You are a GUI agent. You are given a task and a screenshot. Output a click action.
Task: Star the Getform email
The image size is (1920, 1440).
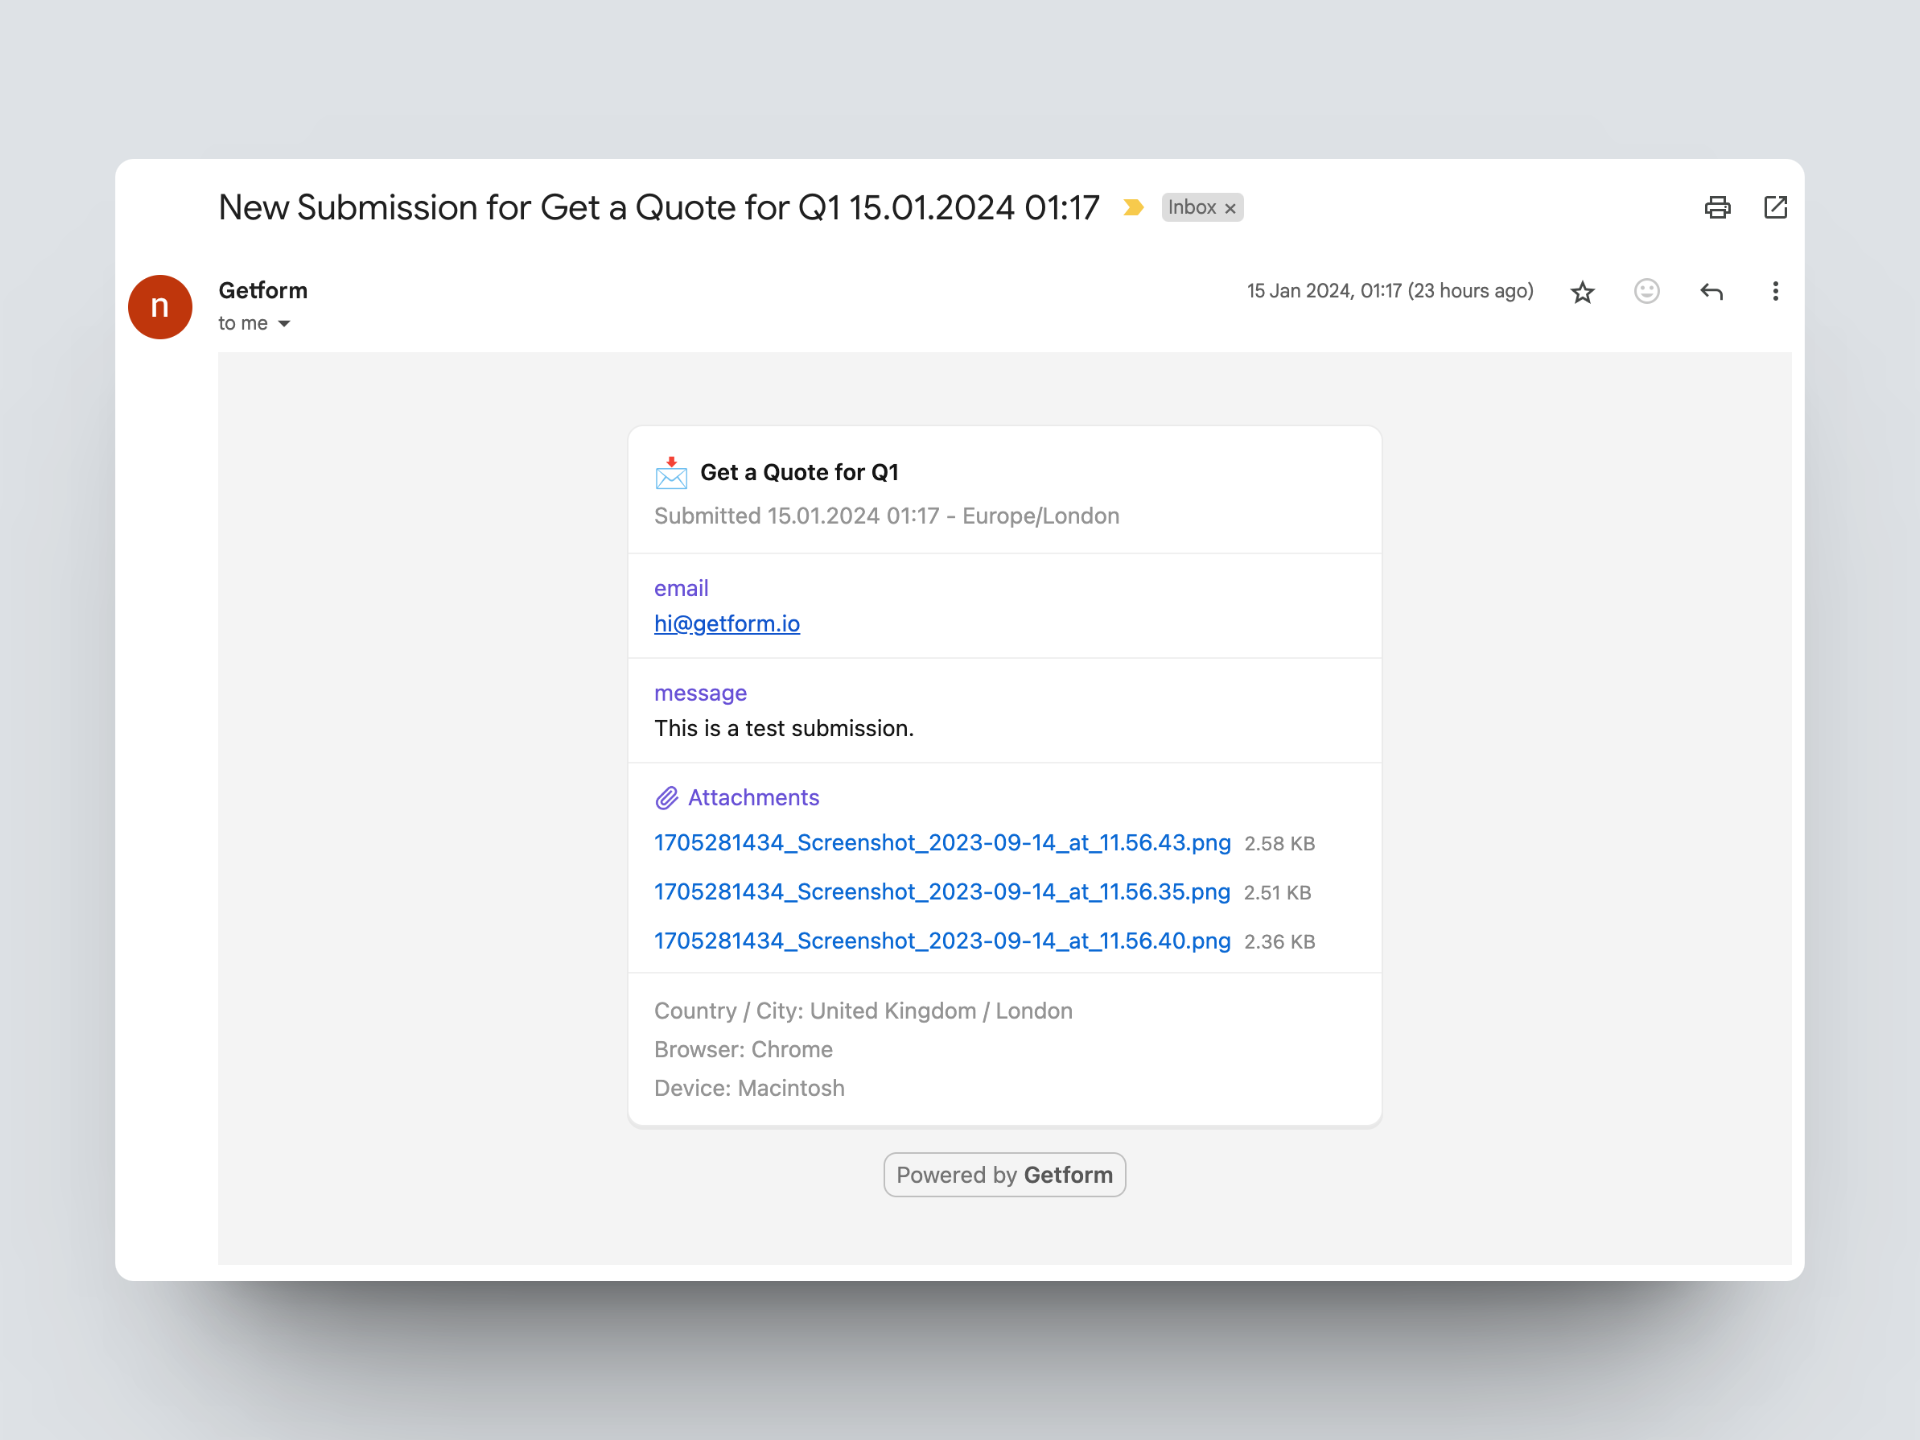point(1582,292)
